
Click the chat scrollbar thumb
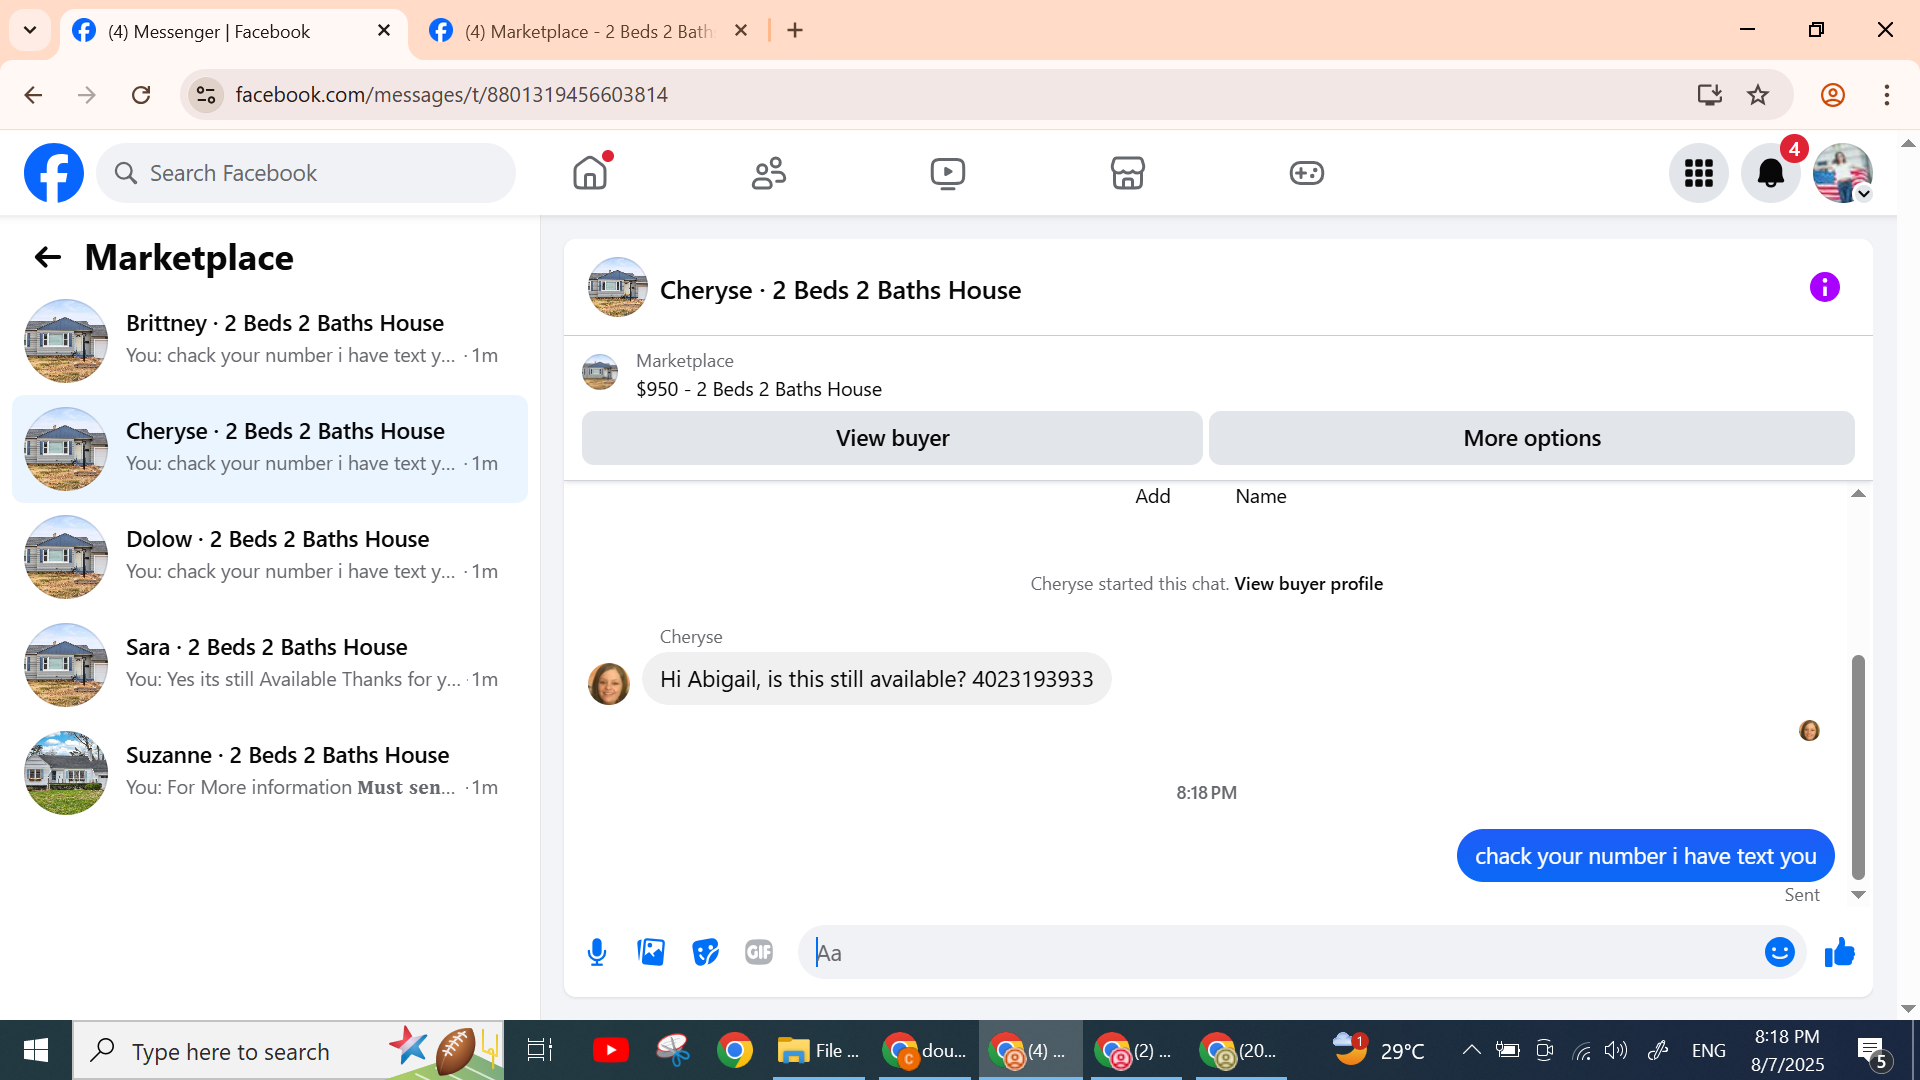click(1858, 767)
